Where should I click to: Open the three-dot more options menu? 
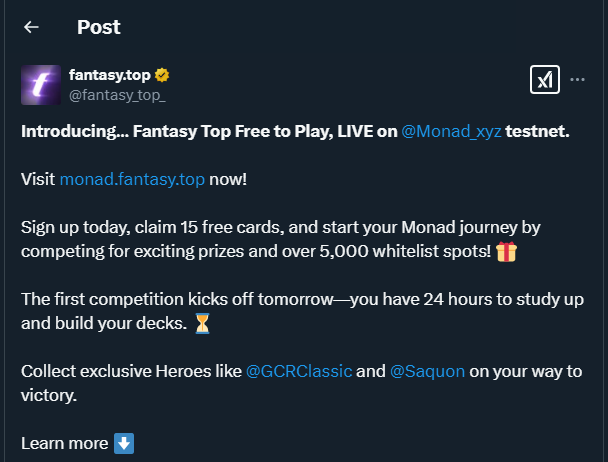click(577, 80)
